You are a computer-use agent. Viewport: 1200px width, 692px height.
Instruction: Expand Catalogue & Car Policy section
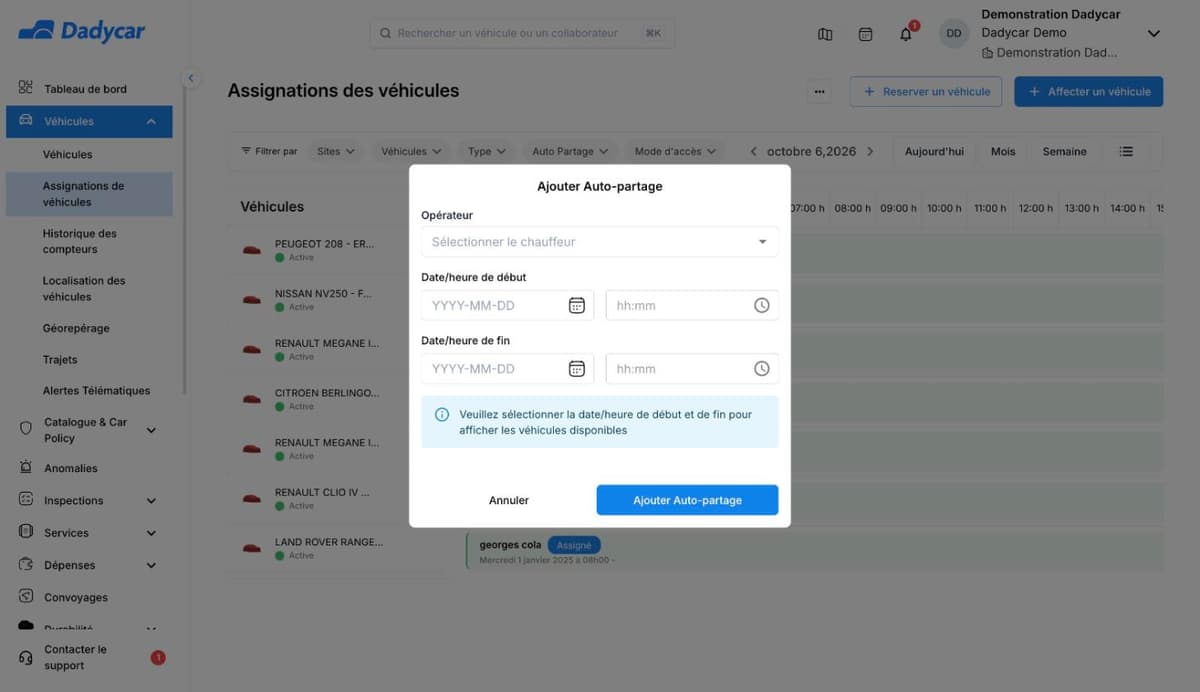pos(151,430)
